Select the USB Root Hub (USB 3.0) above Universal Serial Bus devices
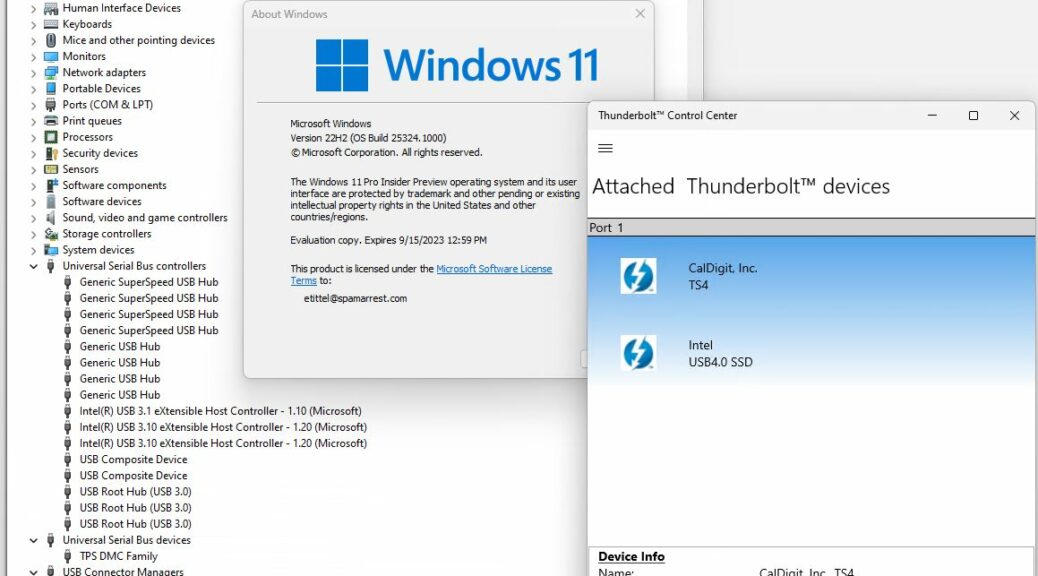 136,524
